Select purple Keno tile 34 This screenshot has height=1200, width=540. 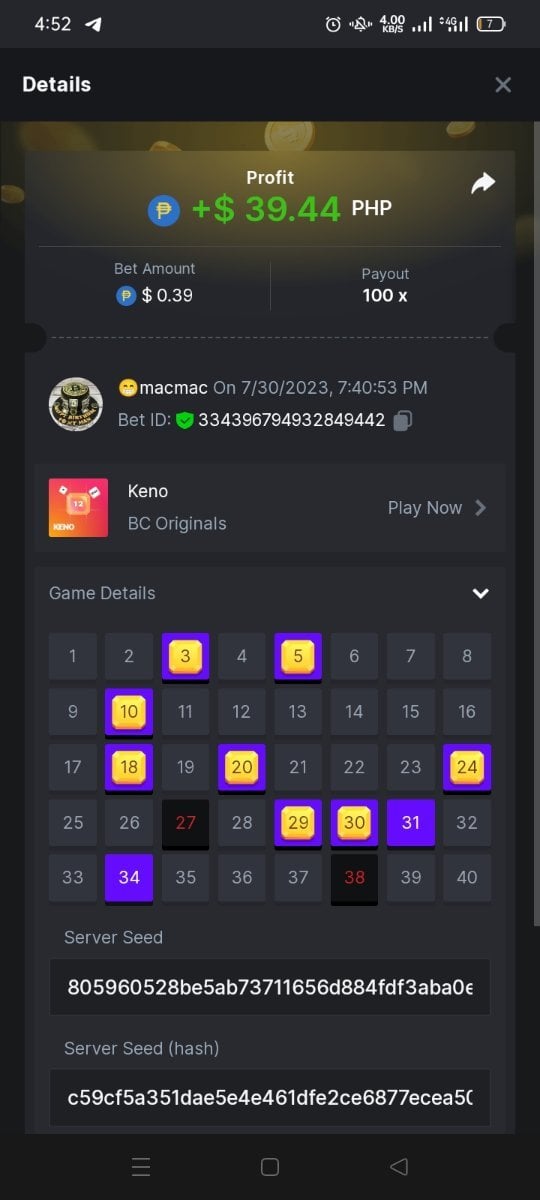tap(129, 879)
